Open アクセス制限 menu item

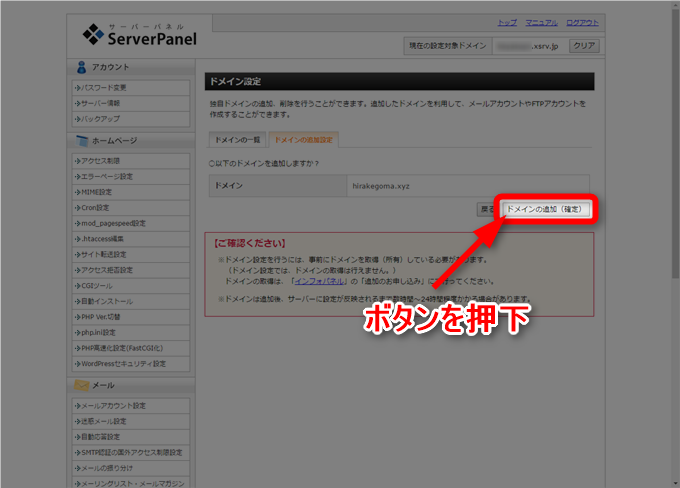tap(131, 161)
